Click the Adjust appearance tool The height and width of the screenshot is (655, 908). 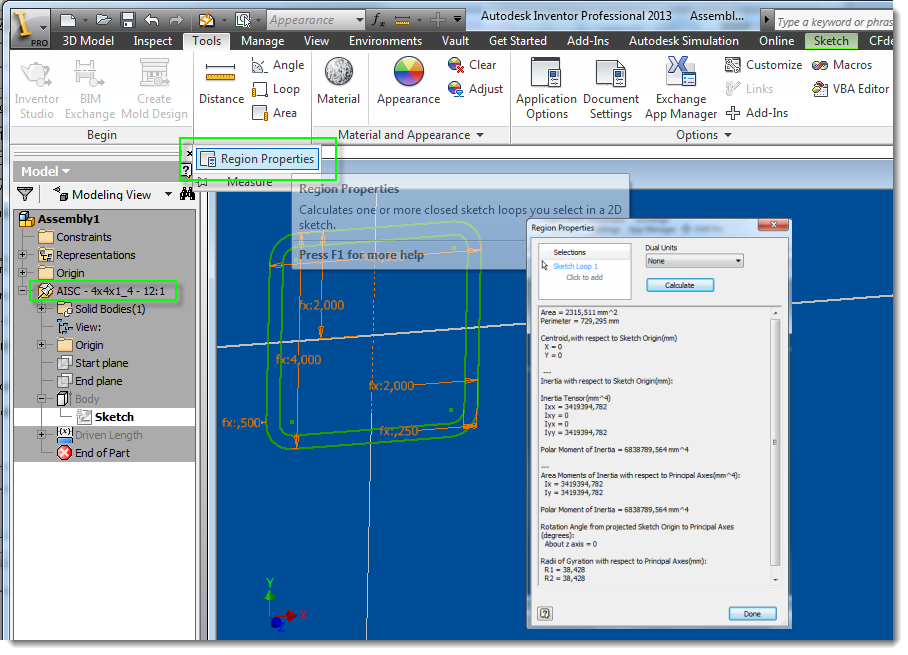point(475,89)
